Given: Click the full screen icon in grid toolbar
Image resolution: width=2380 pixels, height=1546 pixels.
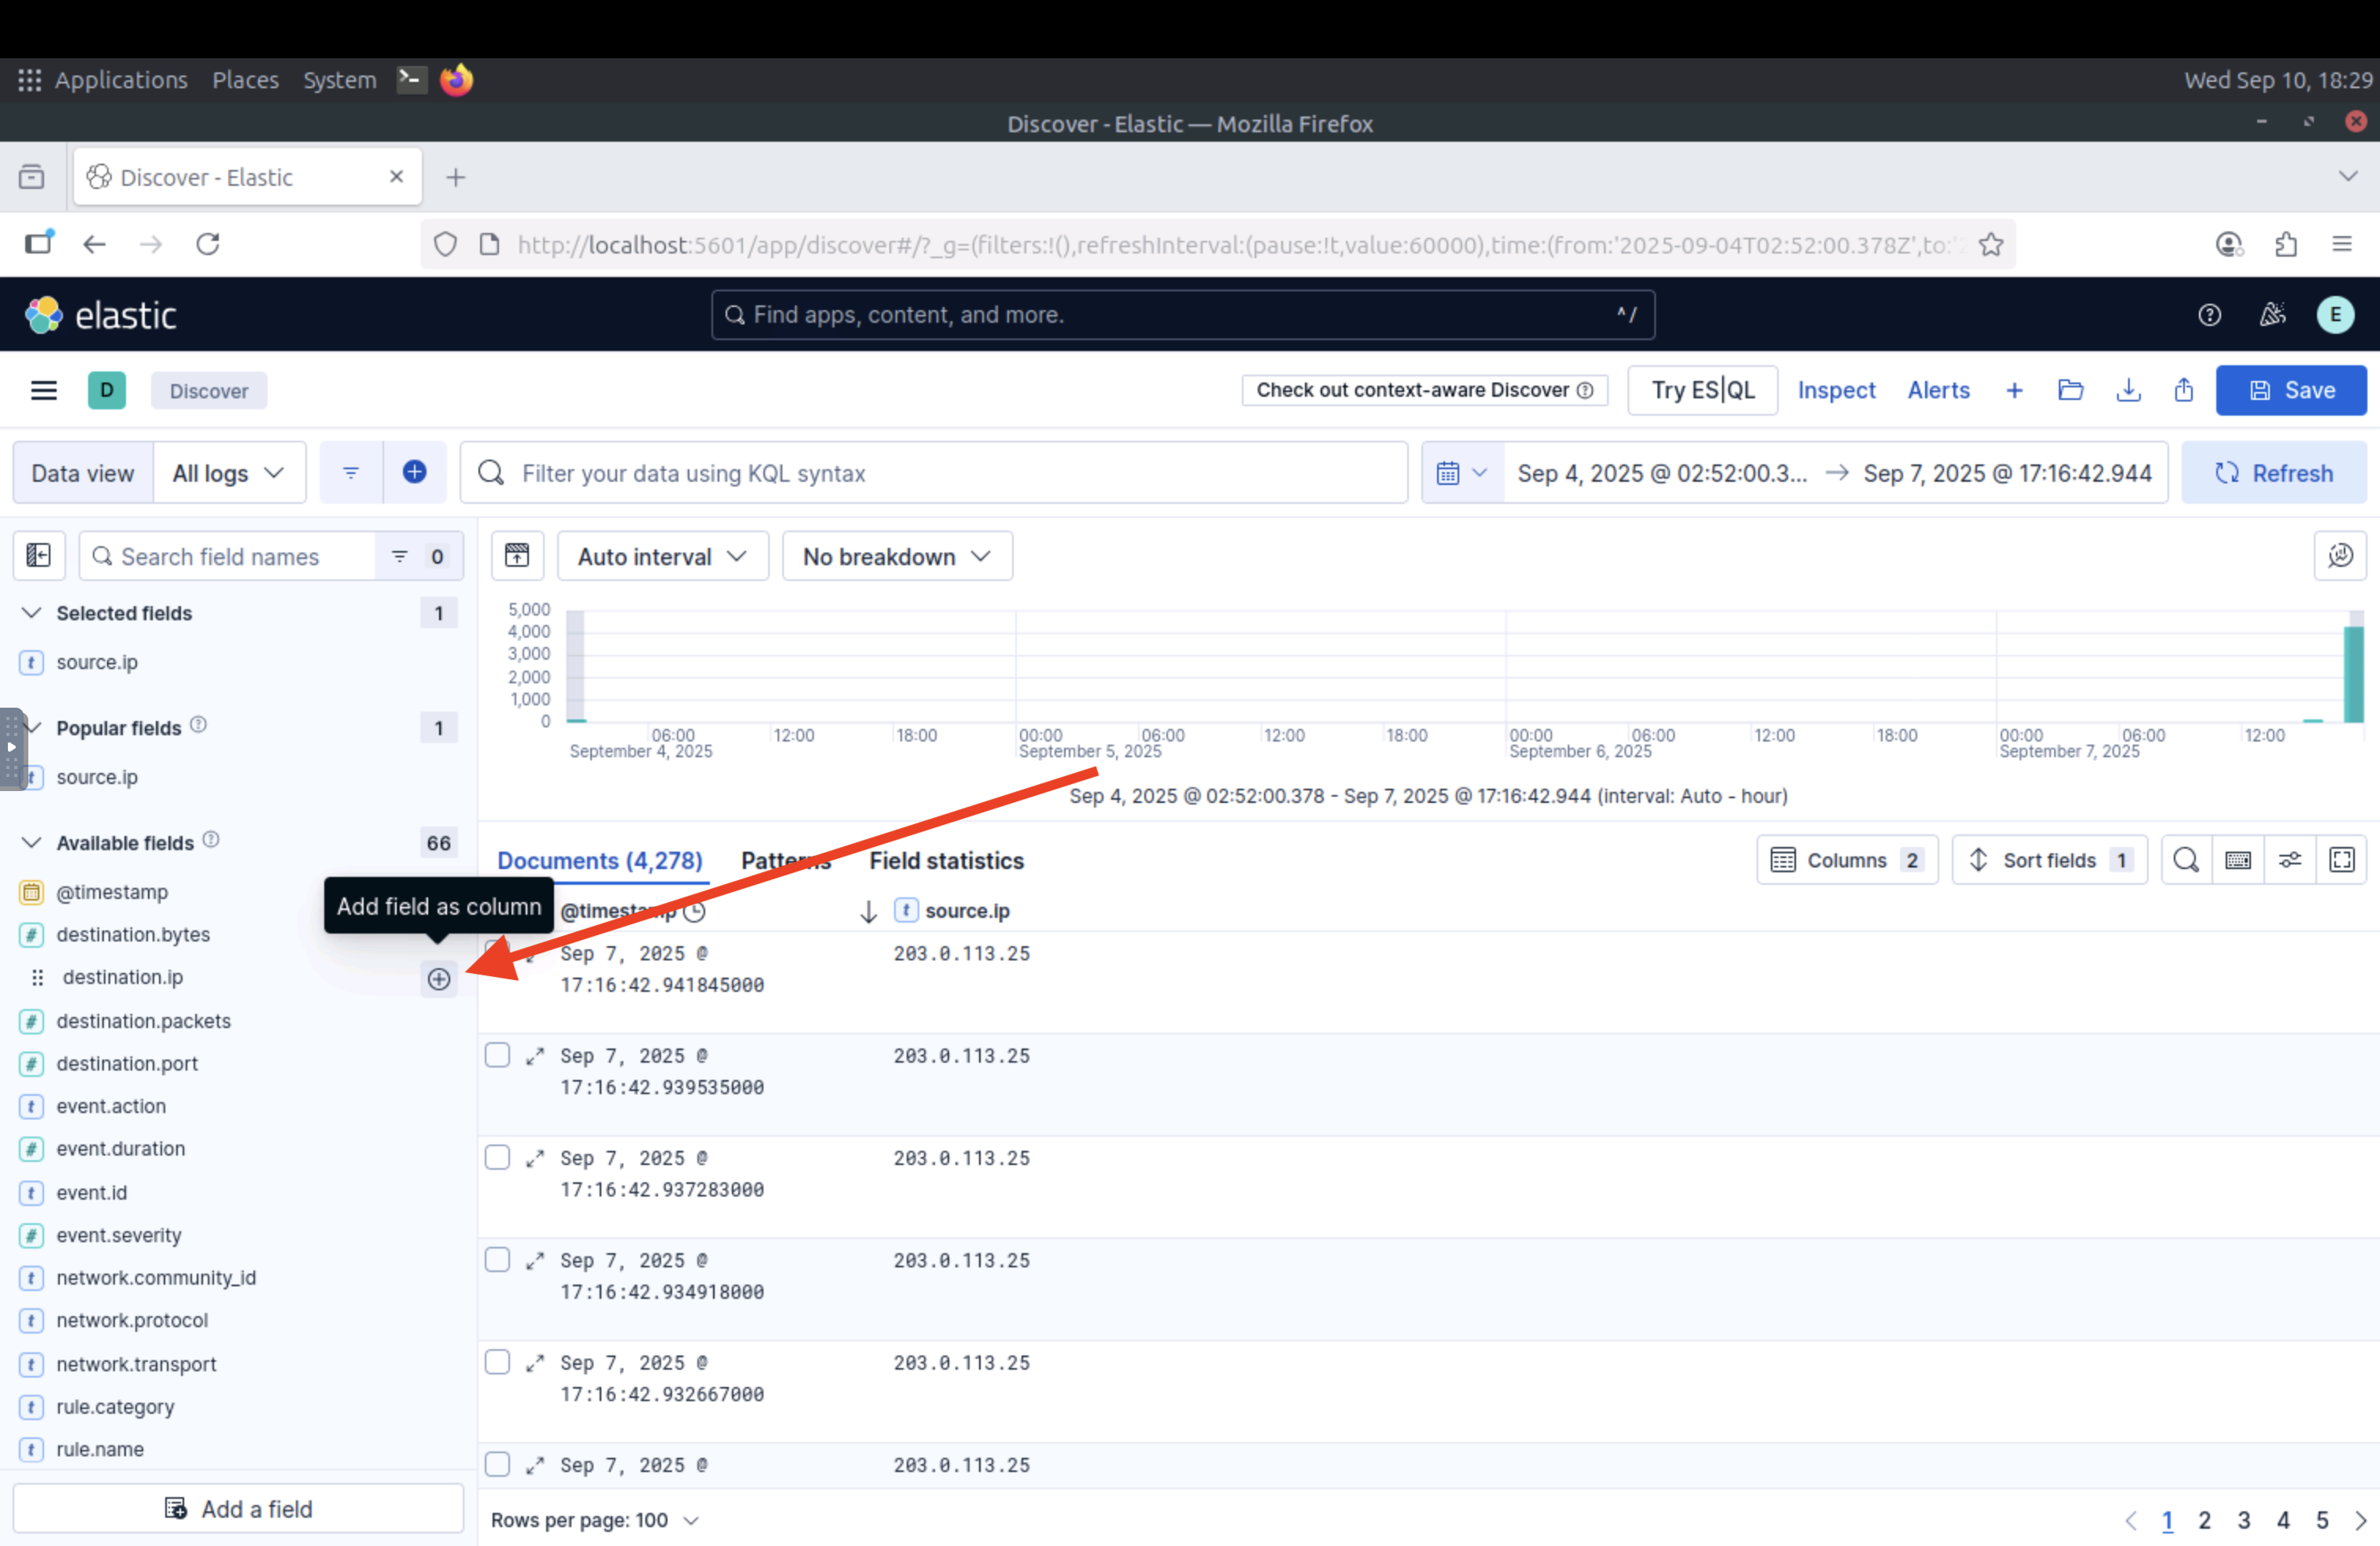Looking at the screenshot, I should point(2341,860).
